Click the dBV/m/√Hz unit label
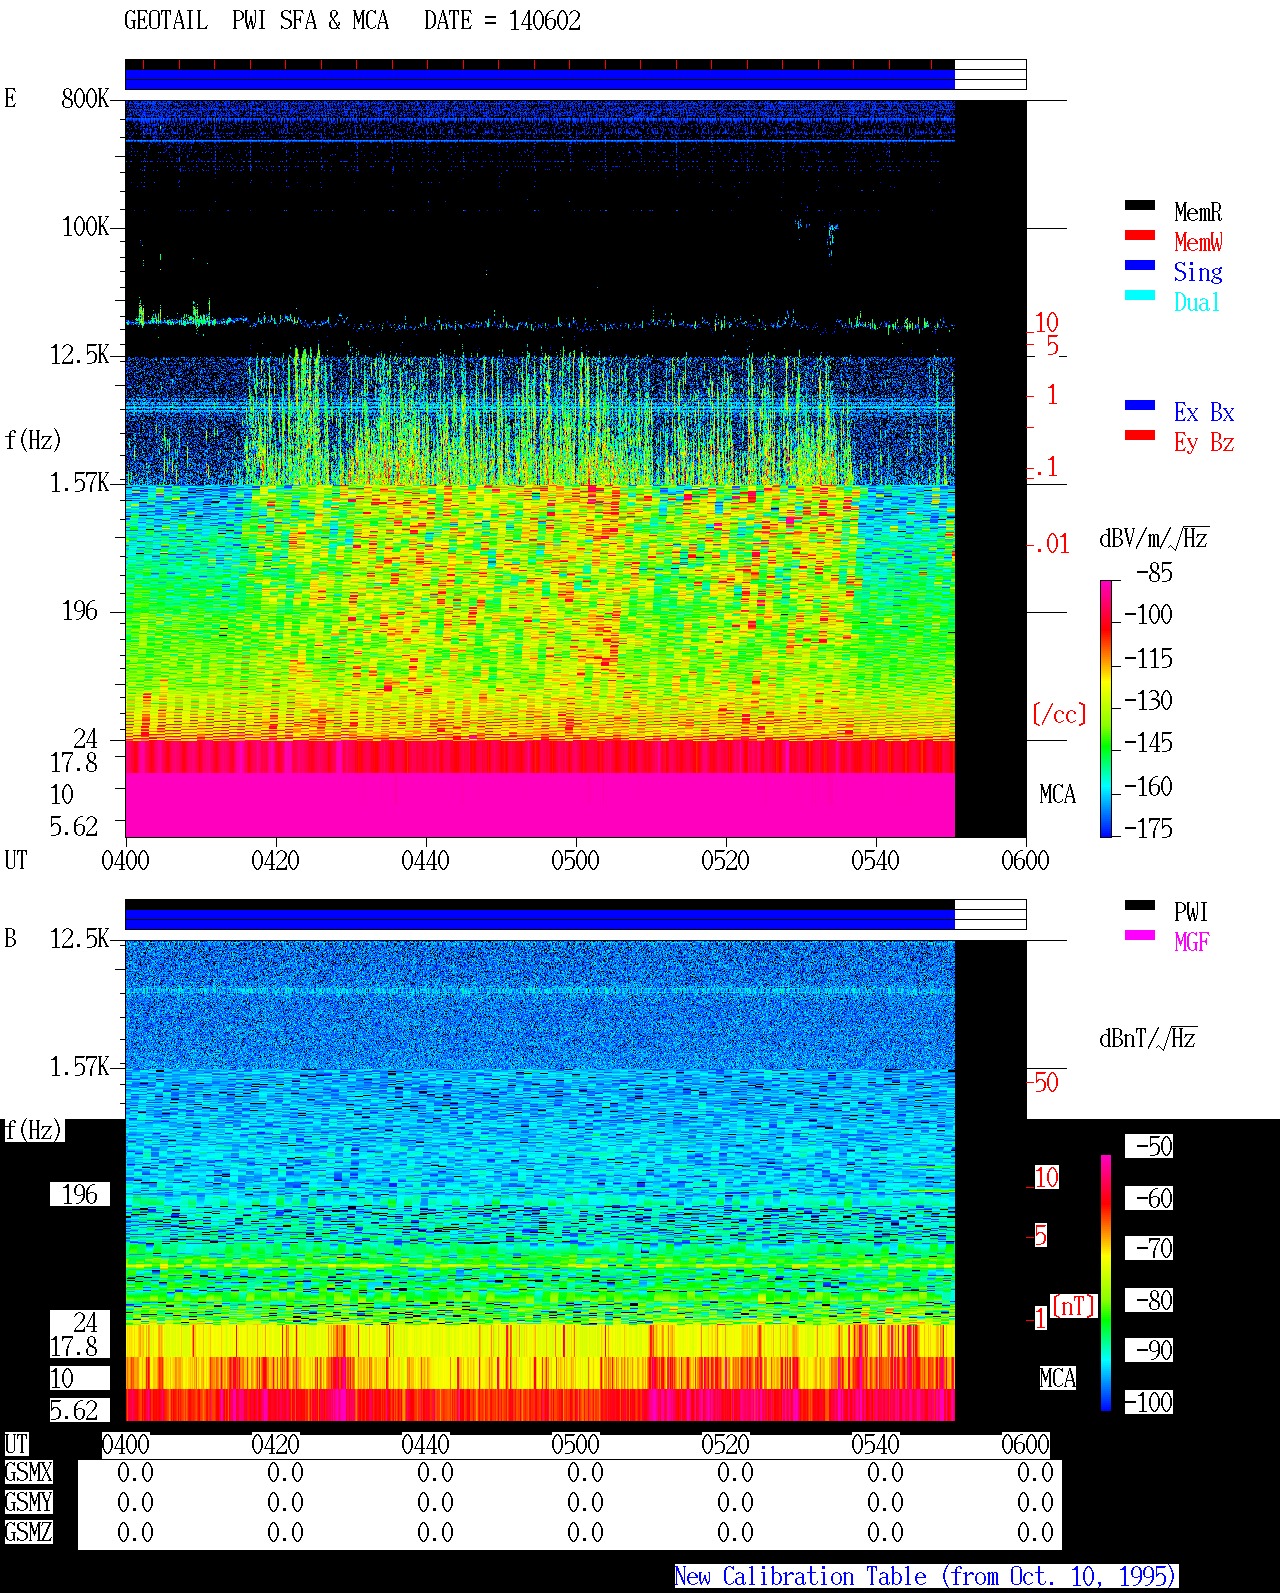This screenshot has height=1593, width=1280. 1154,538
